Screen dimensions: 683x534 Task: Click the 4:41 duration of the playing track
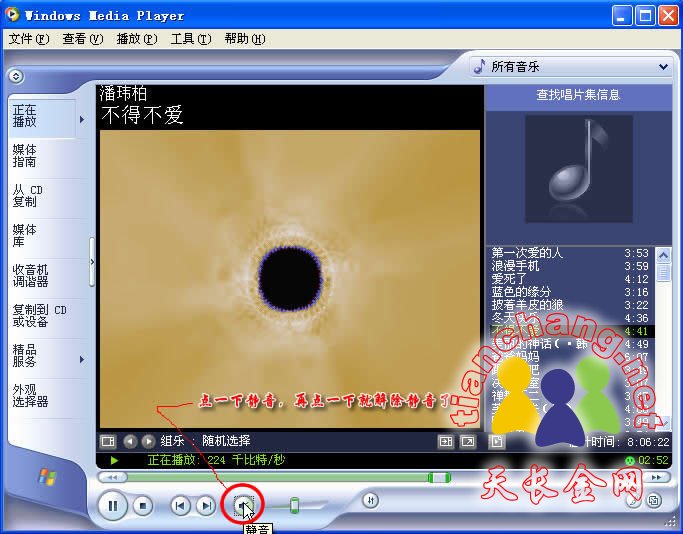click(636, 331)
